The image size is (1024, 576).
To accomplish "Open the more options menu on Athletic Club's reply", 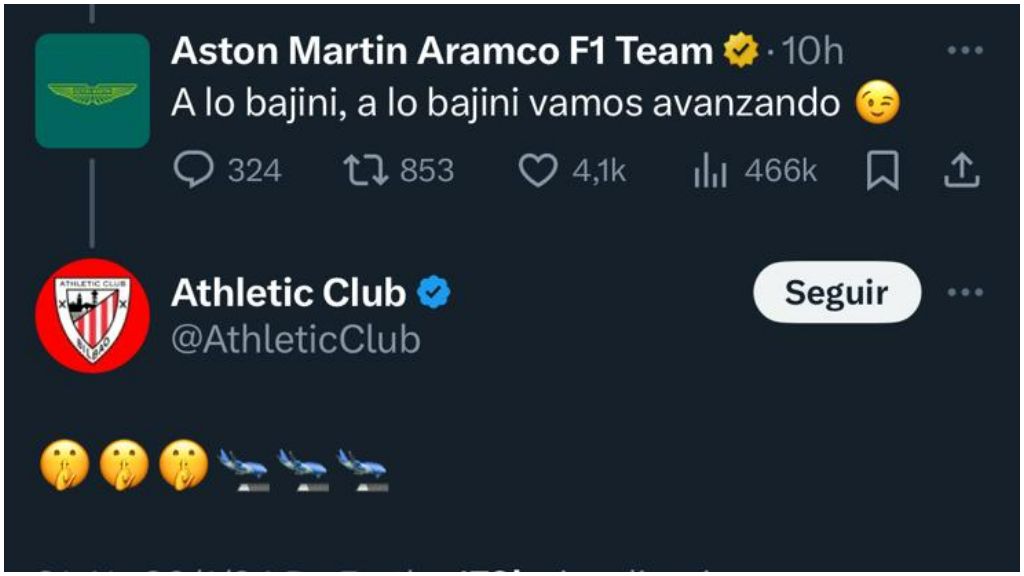I will 963,293.
